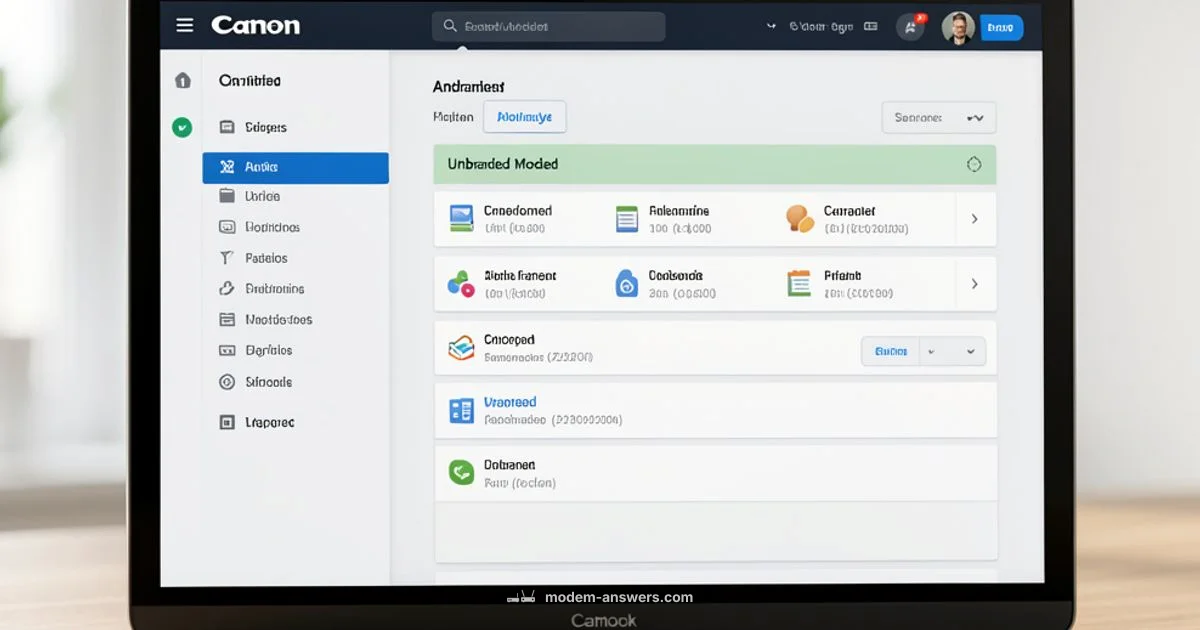Click the notification bell with red badge

coord(910,27)
